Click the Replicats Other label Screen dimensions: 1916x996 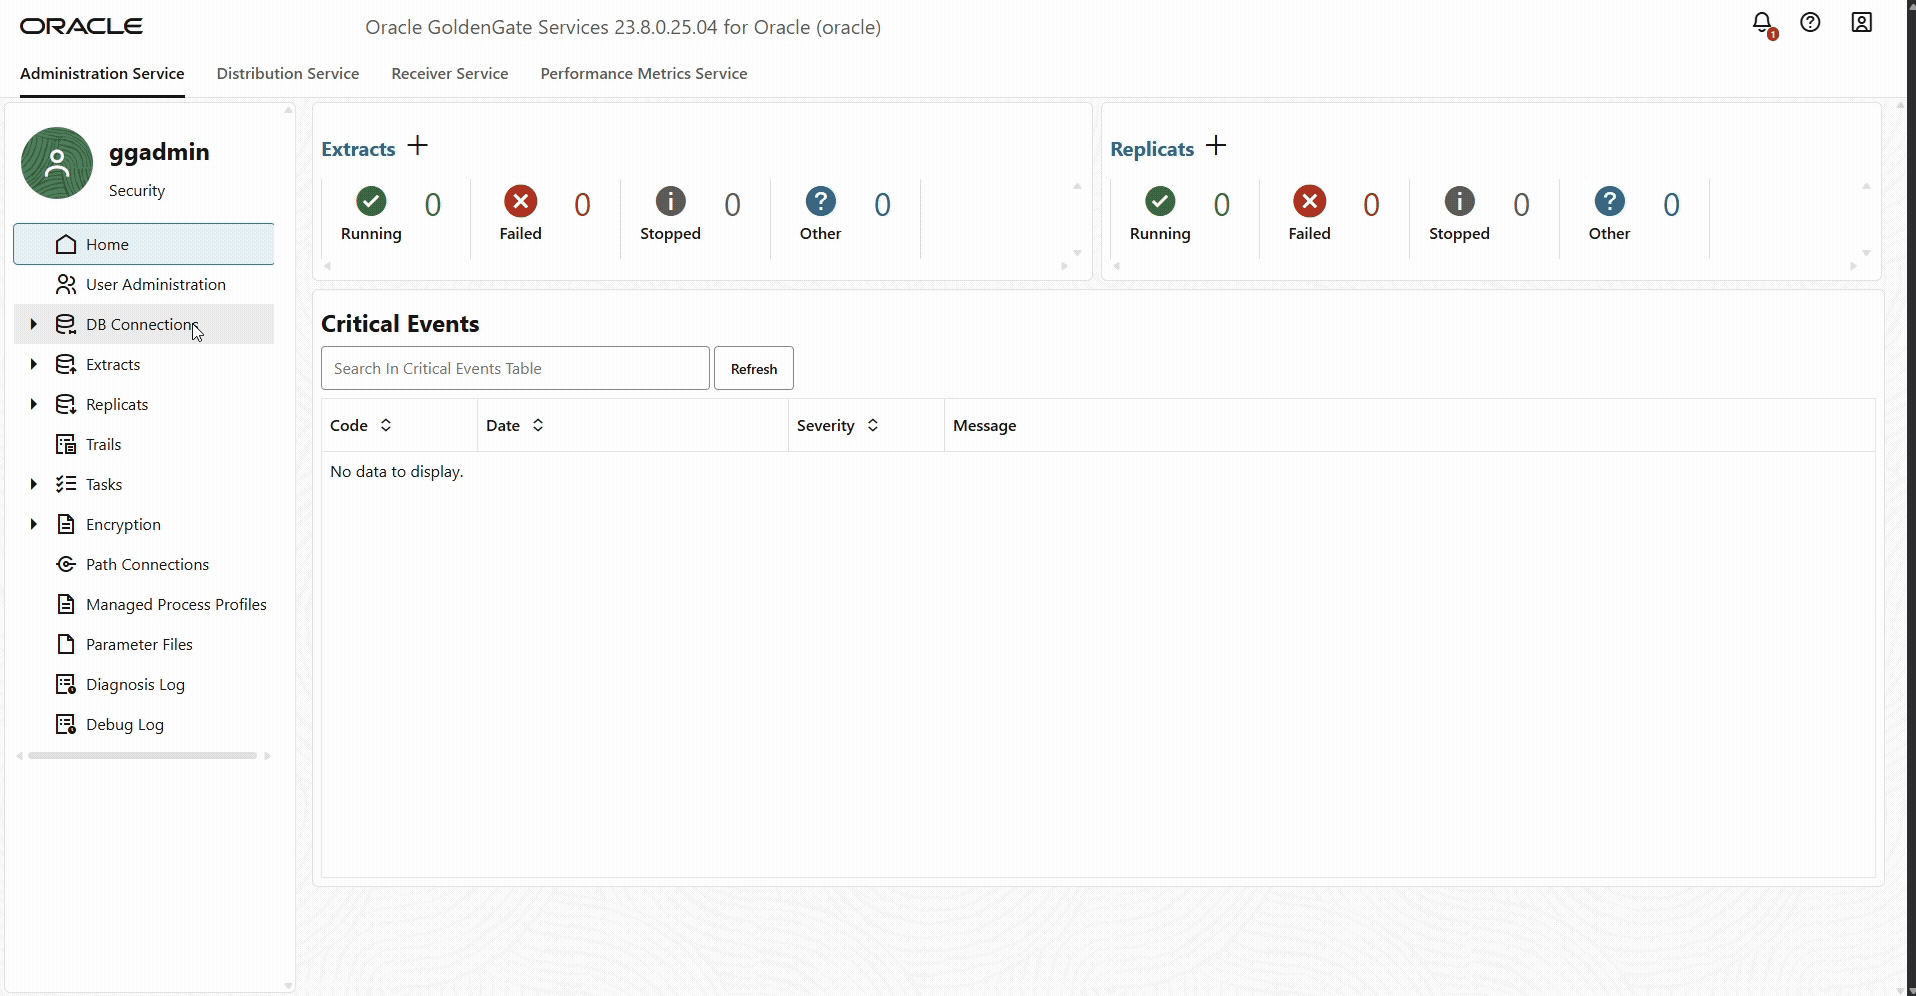coord(1609,234)
